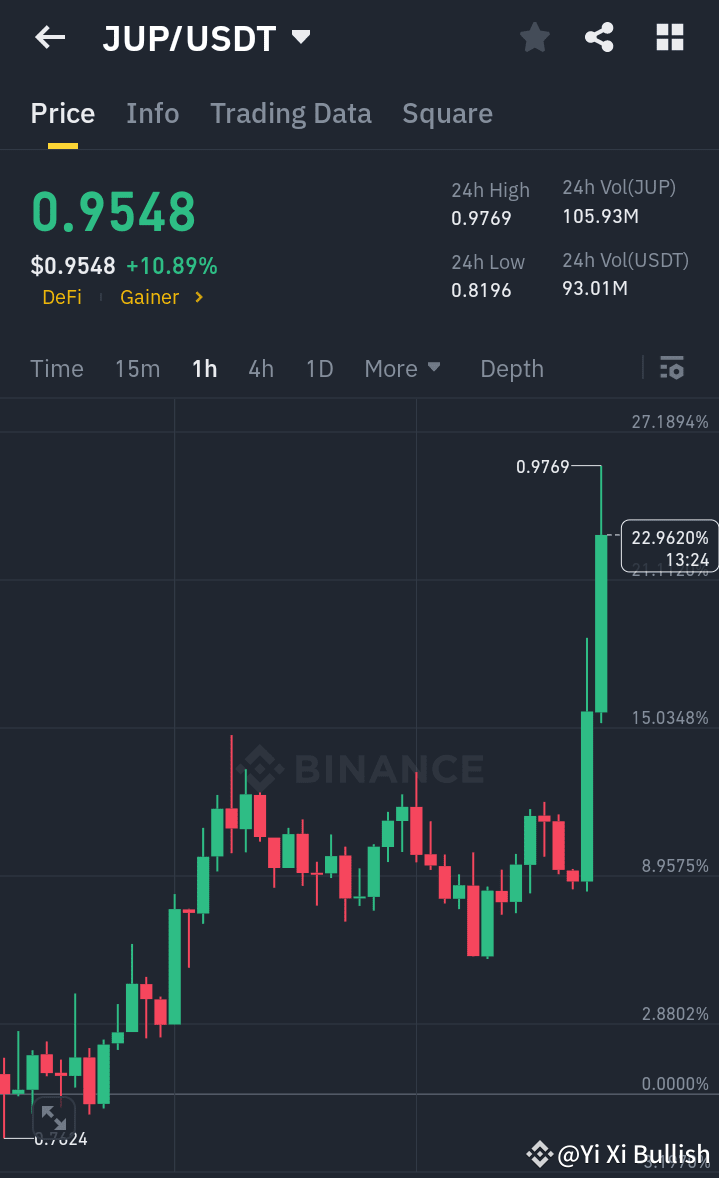Open the grid/apps icon top right
The image size is (719, 1178).
point(668,37)
